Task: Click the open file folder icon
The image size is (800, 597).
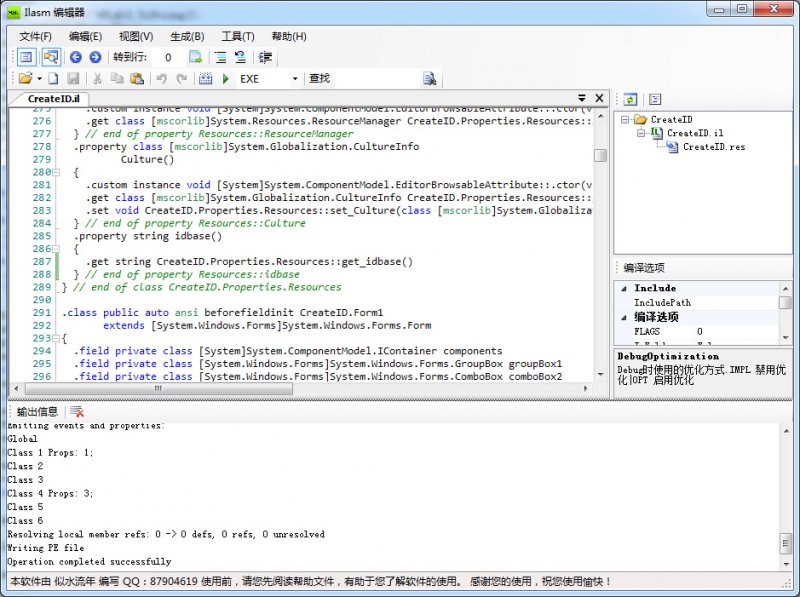Action: pyautogui.click(x=25, y=79)
